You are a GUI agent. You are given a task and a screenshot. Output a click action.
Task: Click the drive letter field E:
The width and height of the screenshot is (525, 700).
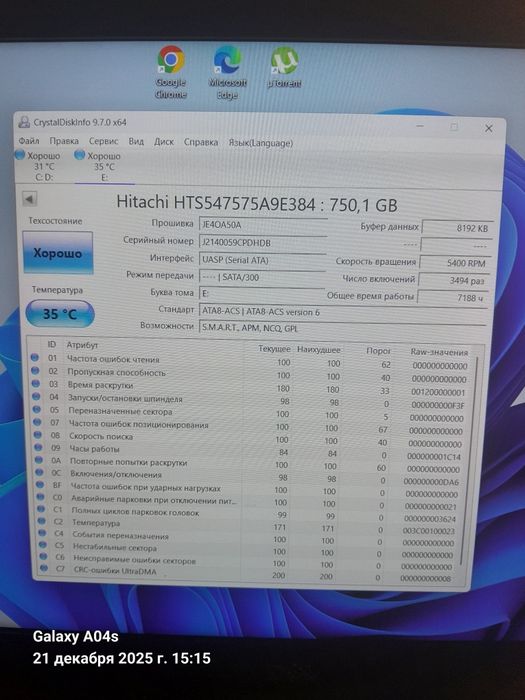click(262, 293)
